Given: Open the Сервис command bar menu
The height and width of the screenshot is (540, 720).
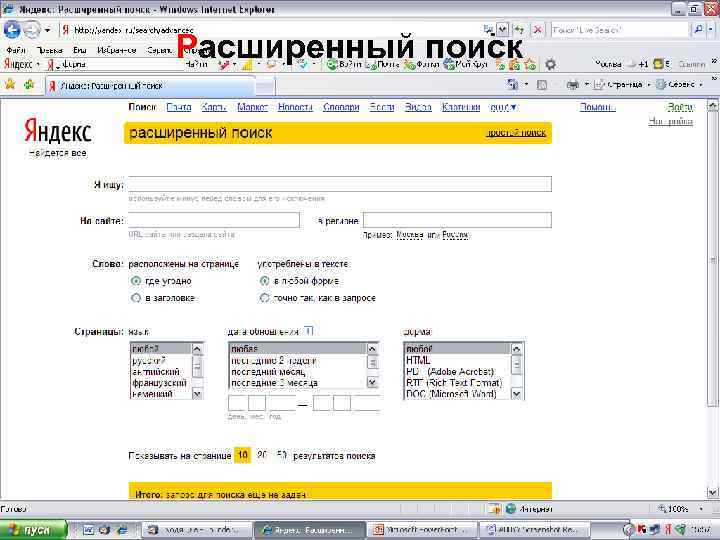Looking at the screenshot, I should (680, 85).
